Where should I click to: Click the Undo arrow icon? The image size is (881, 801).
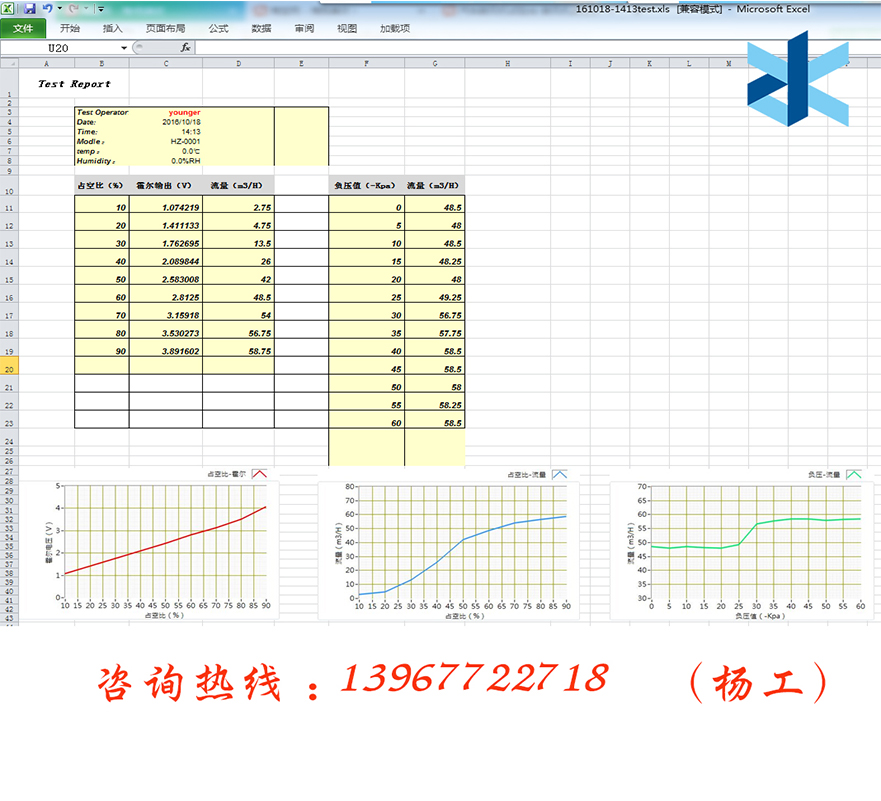[x=47, y=8]
